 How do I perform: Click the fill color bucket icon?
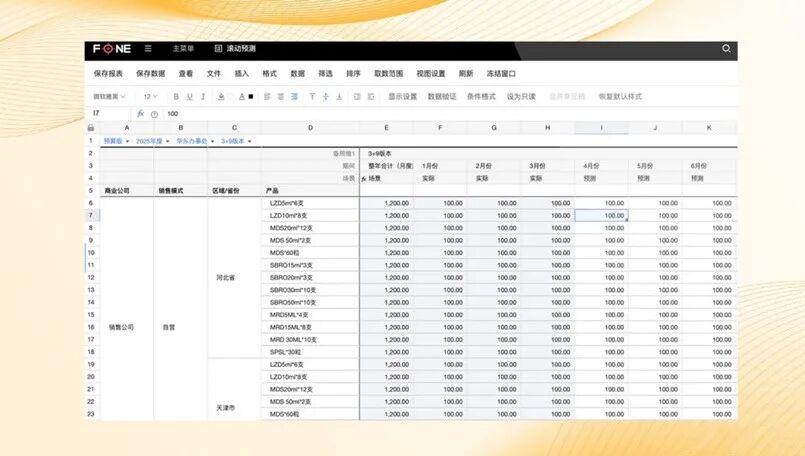(x=221, y=97)
